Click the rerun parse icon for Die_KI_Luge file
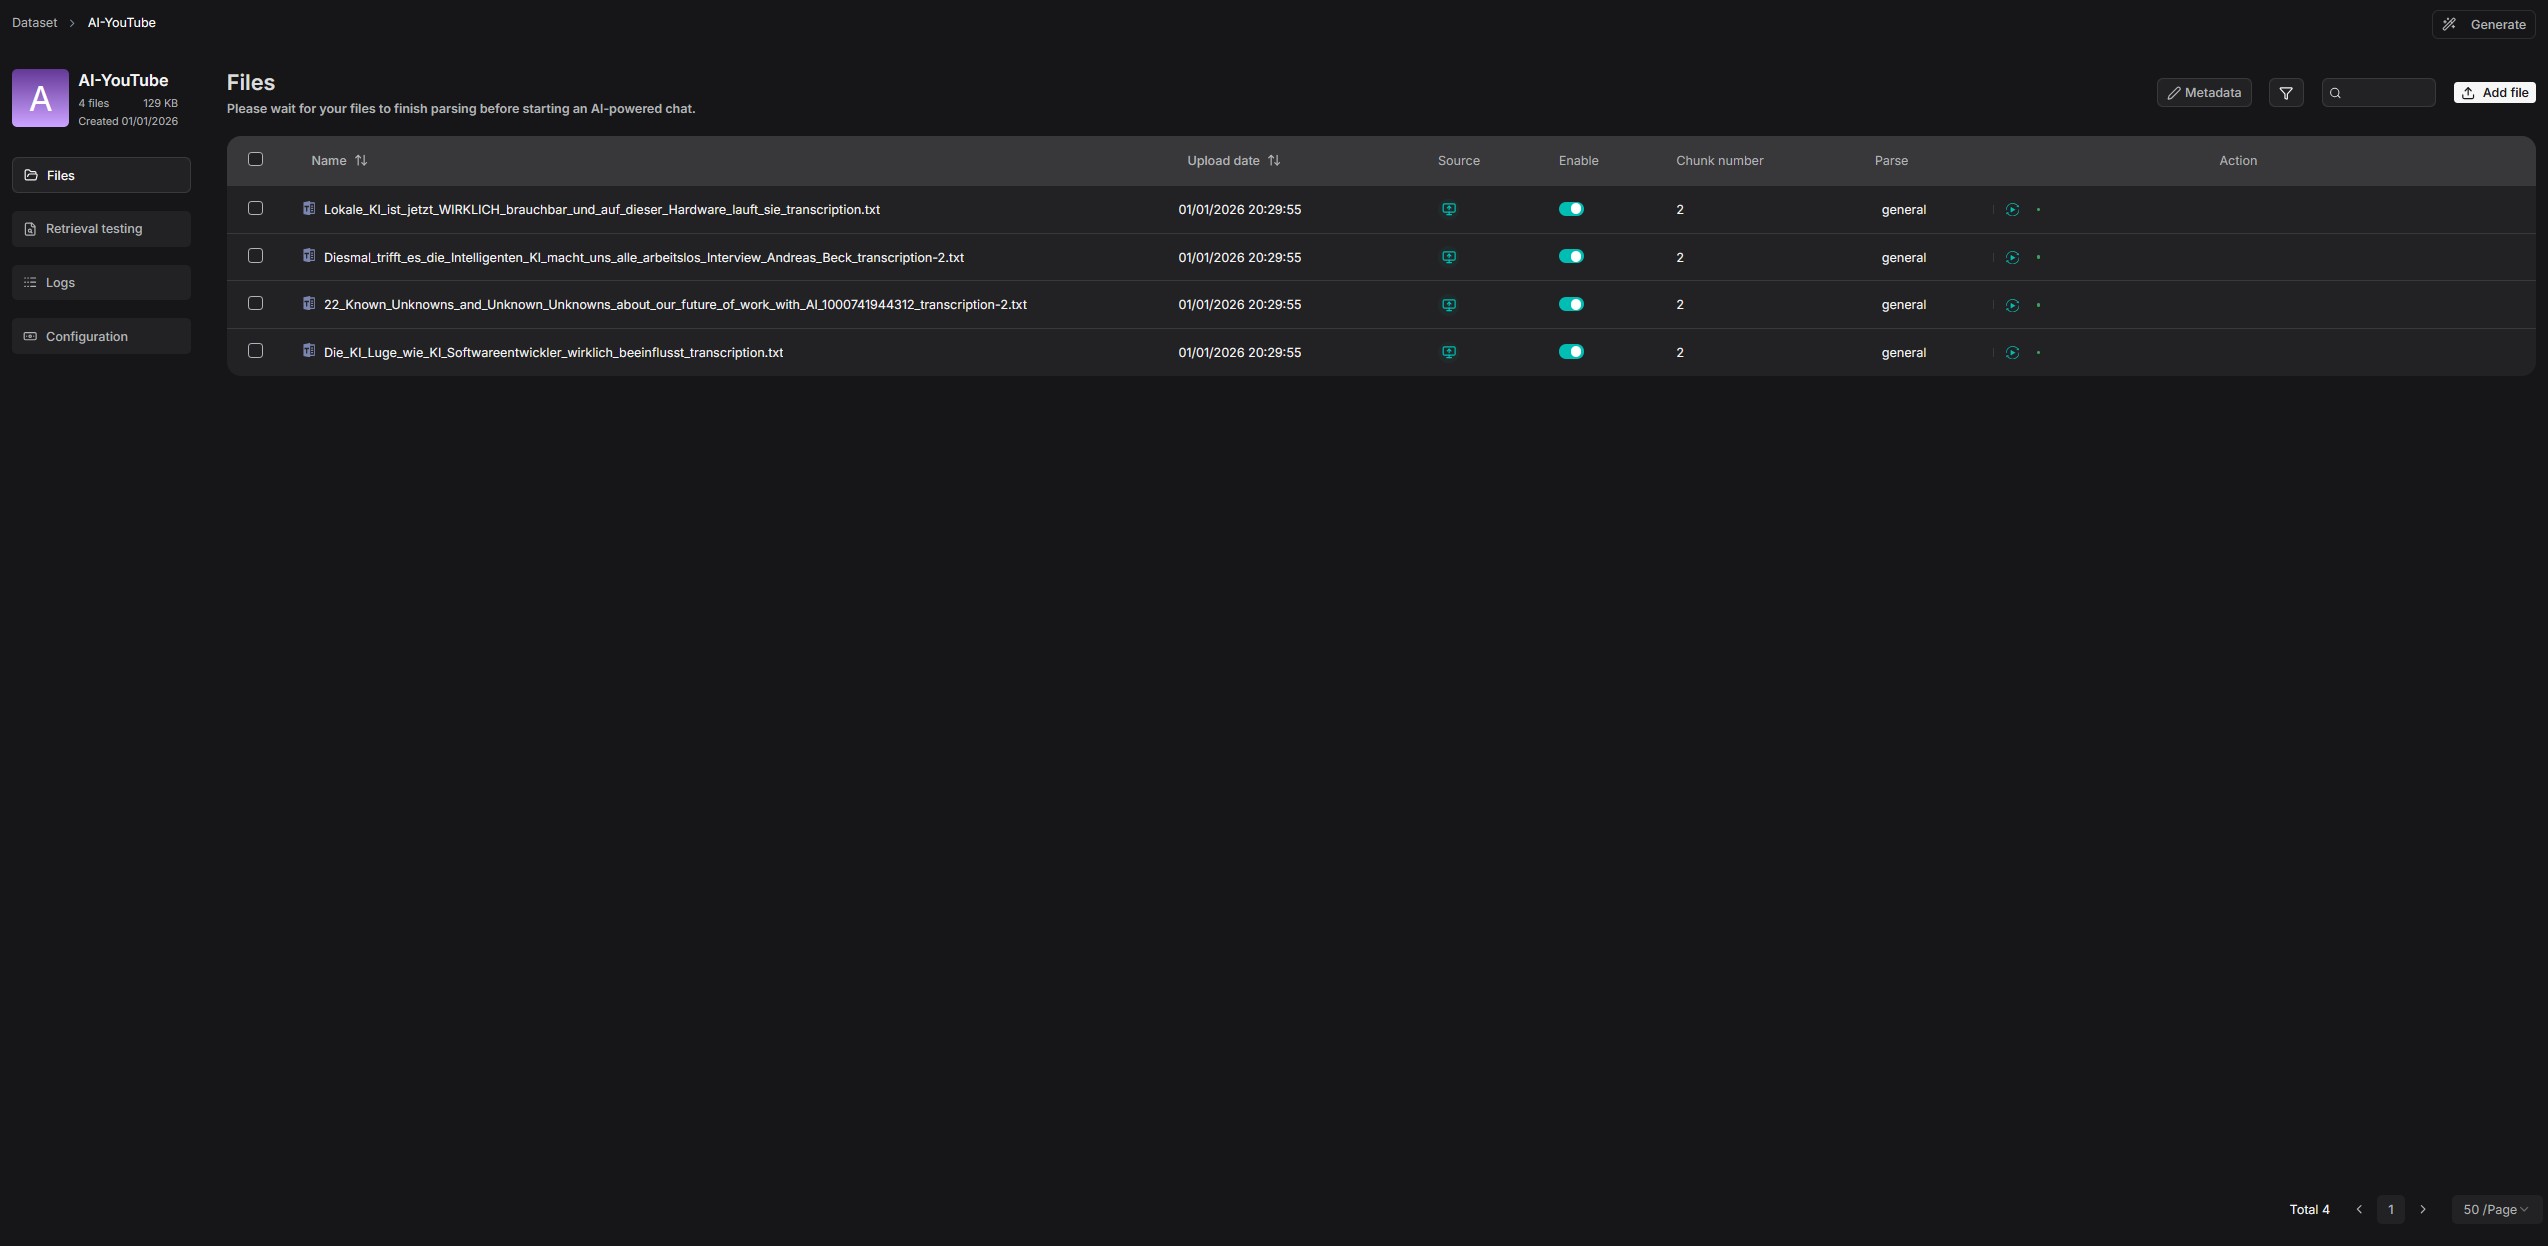Viewport: 2548px width, 1246px height. click(2012, 353)
